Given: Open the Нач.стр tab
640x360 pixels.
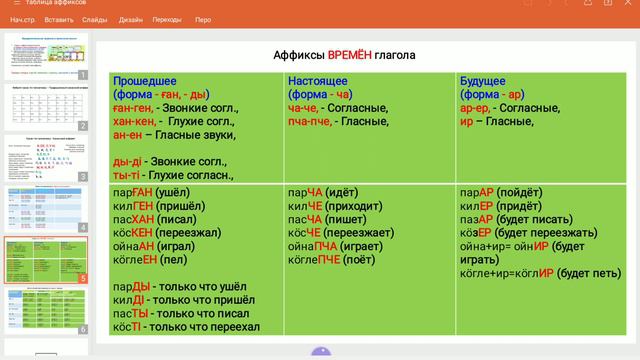Looking at the screenshot, I should tap(22, 20).
